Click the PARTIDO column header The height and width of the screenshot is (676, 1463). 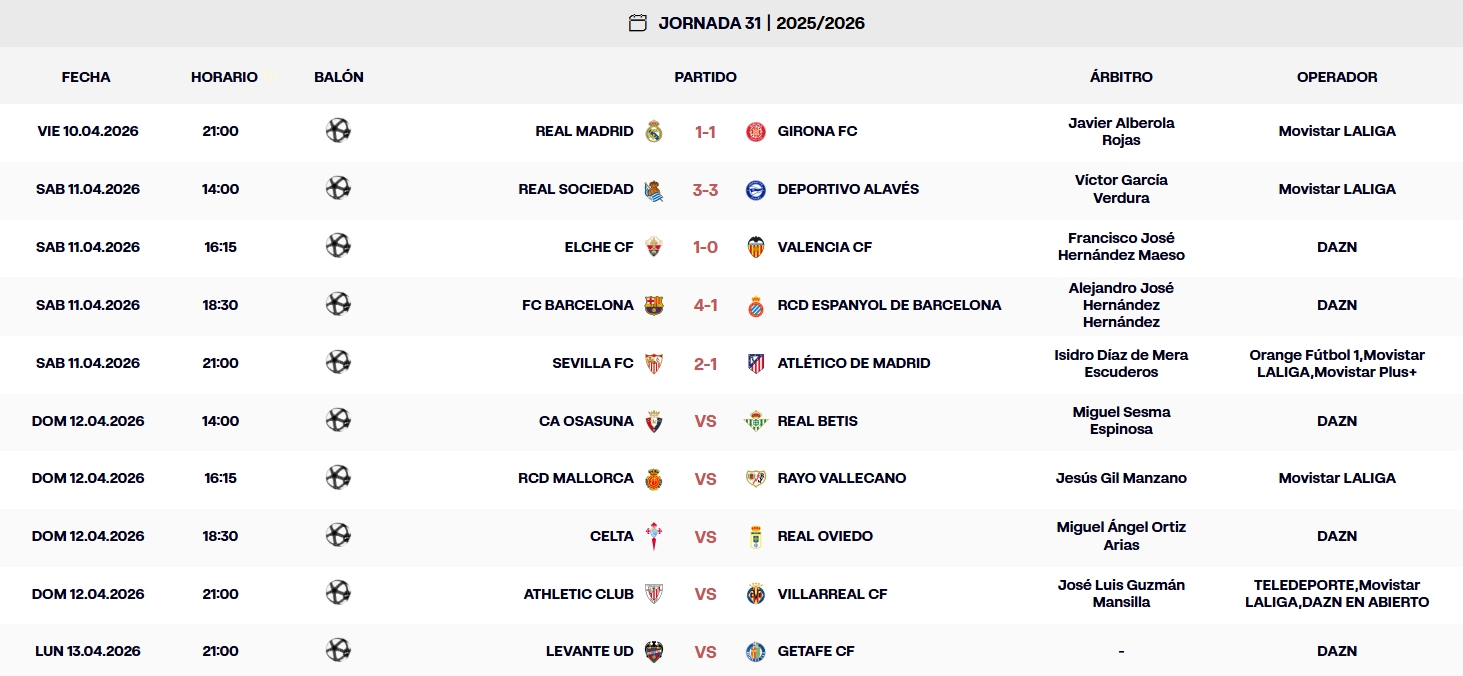tap(705, 76)
